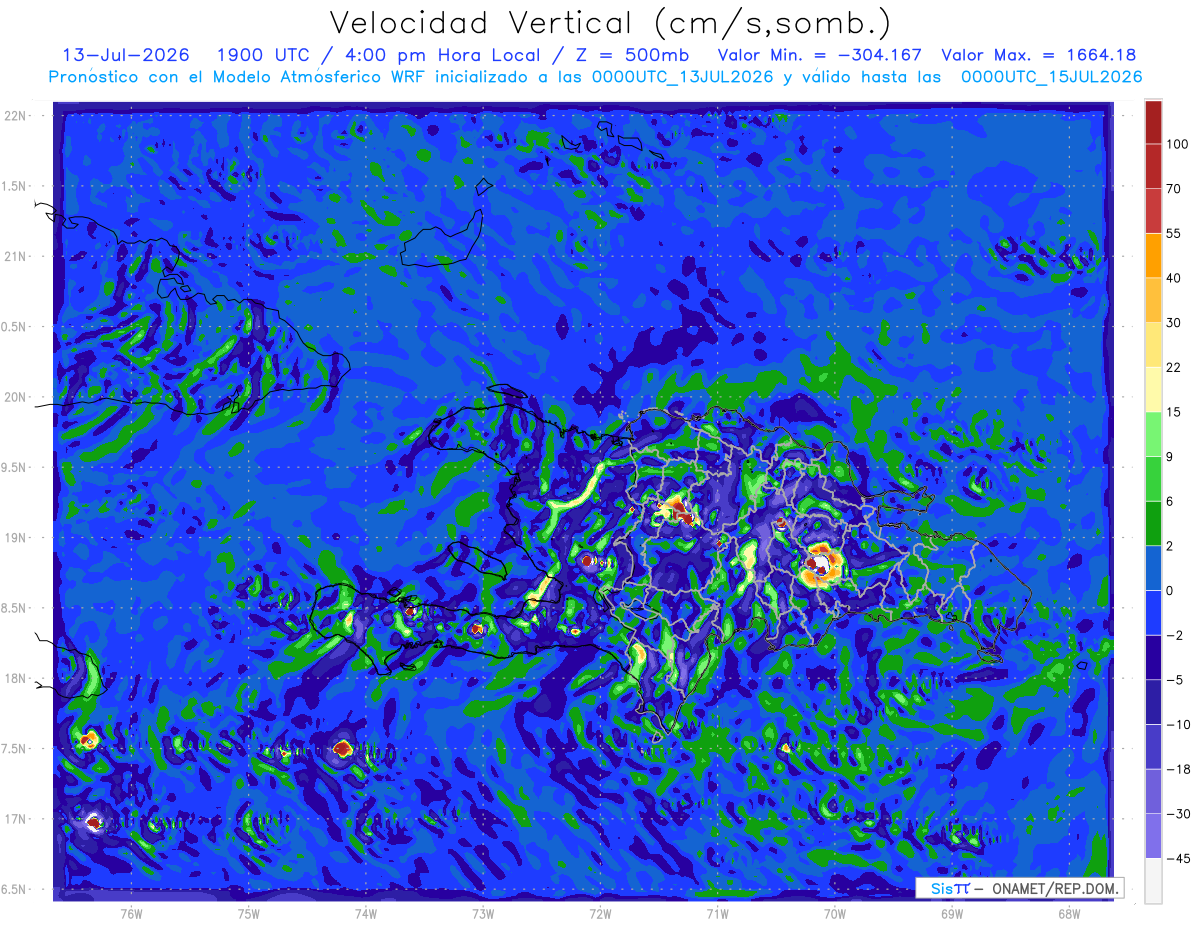Screen dimensions: 1200x927
Task: Click the '68W' longitude label
Action: click(x=1069, y=913)
